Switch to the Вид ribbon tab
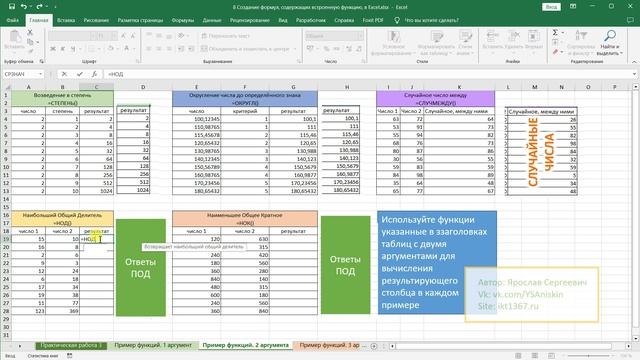This screenshot has width=640, height=360. point(282,20)
